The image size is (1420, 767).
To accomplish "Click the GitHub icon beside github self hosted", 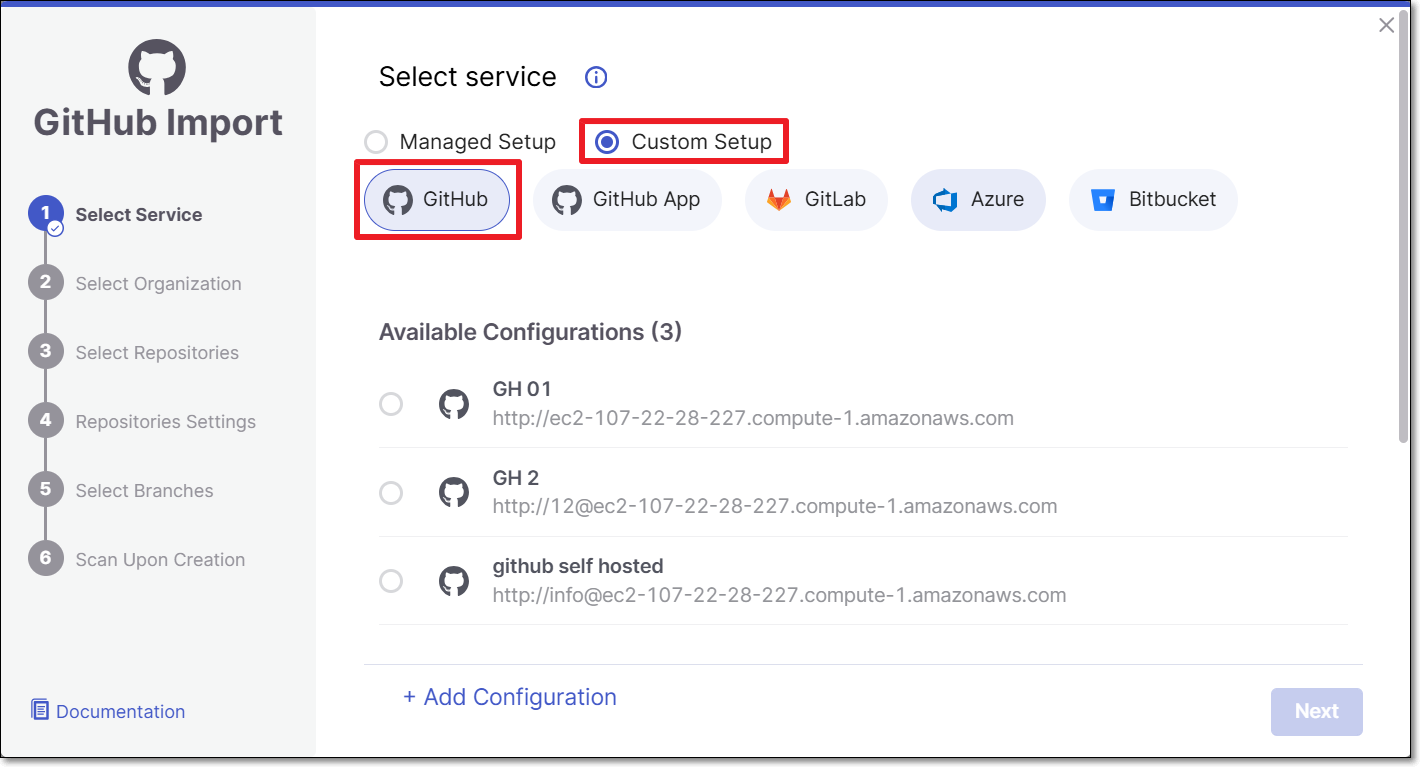I will [454, 581].
